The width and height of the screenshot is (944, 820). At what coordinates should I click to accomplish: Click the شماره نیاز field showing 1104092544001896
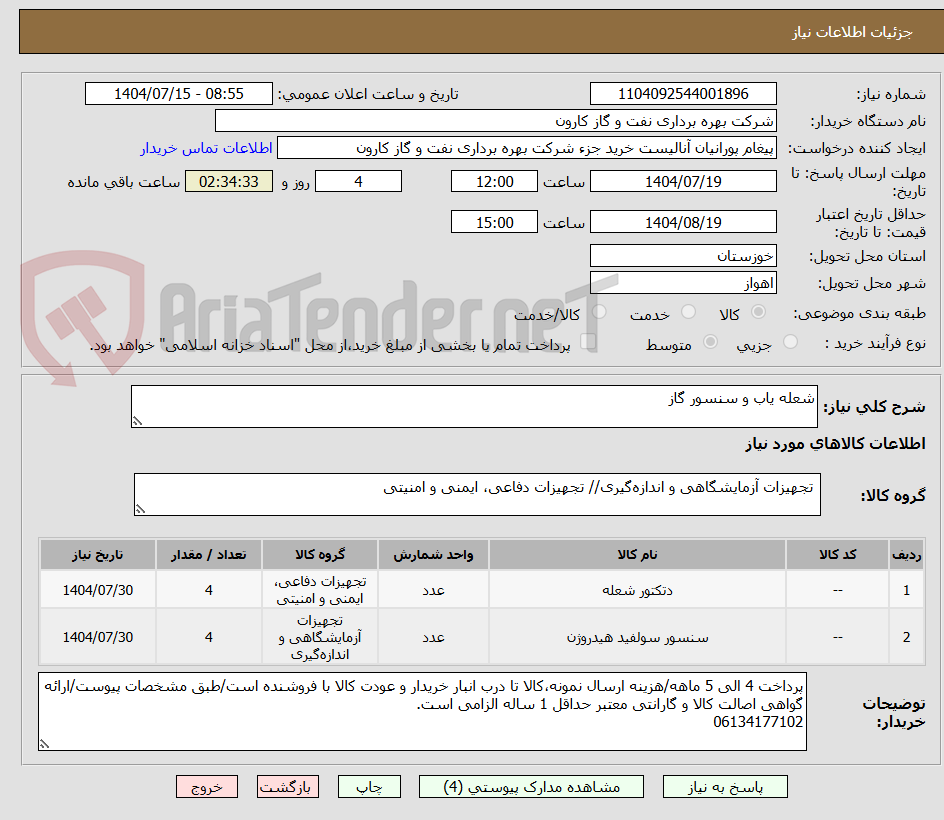(x=683, y=93)
